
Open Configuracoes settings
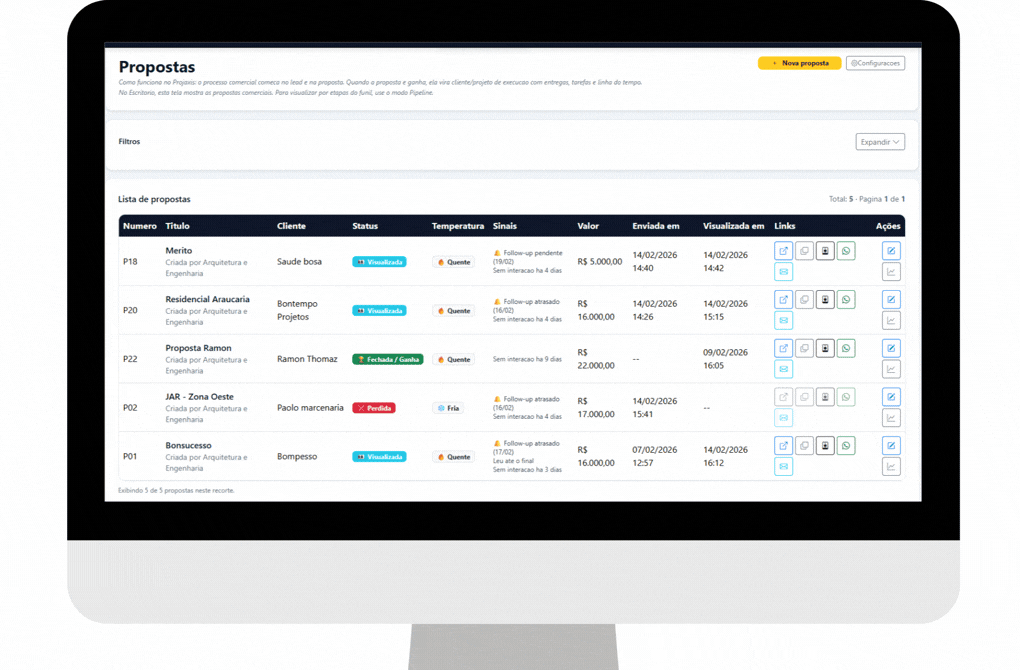pyautogui.click(x=875, y=63)
